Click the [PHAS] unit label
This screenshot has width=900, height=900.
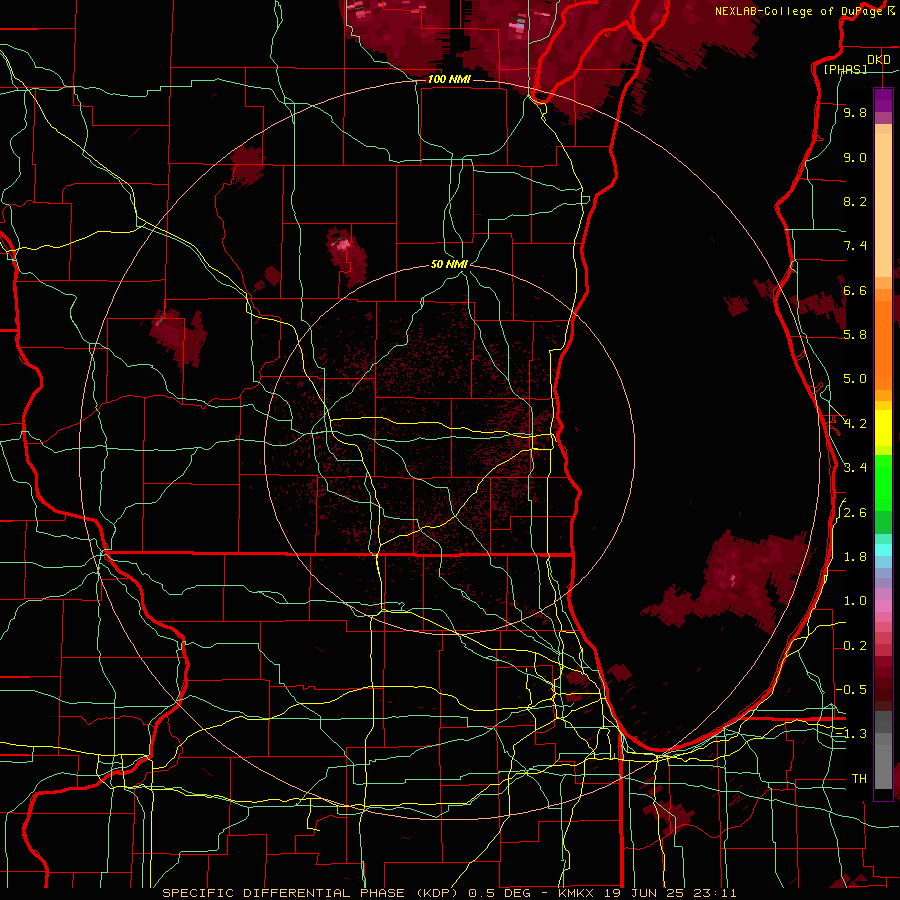845,70
